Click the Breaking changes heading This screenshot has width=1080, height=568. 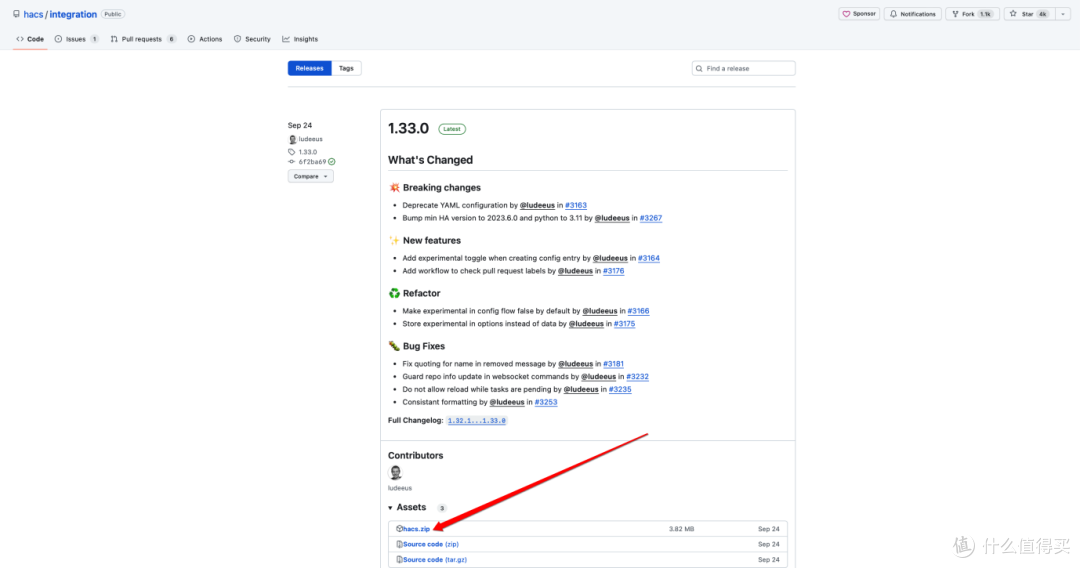coord(442,188)
